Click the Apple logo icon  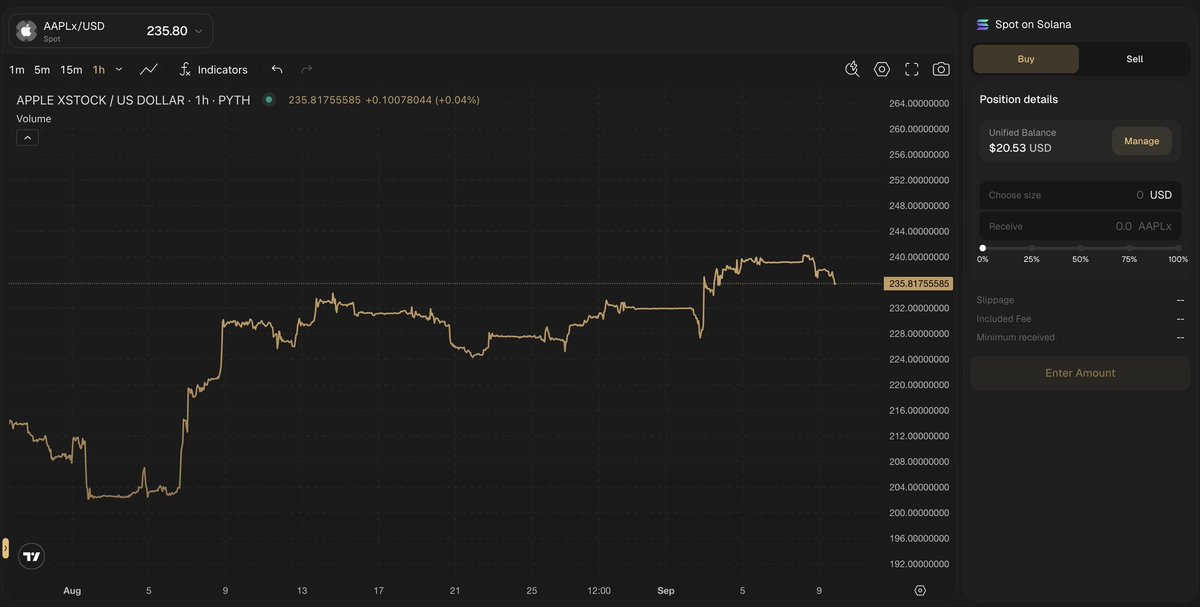[x=27, y=31]
